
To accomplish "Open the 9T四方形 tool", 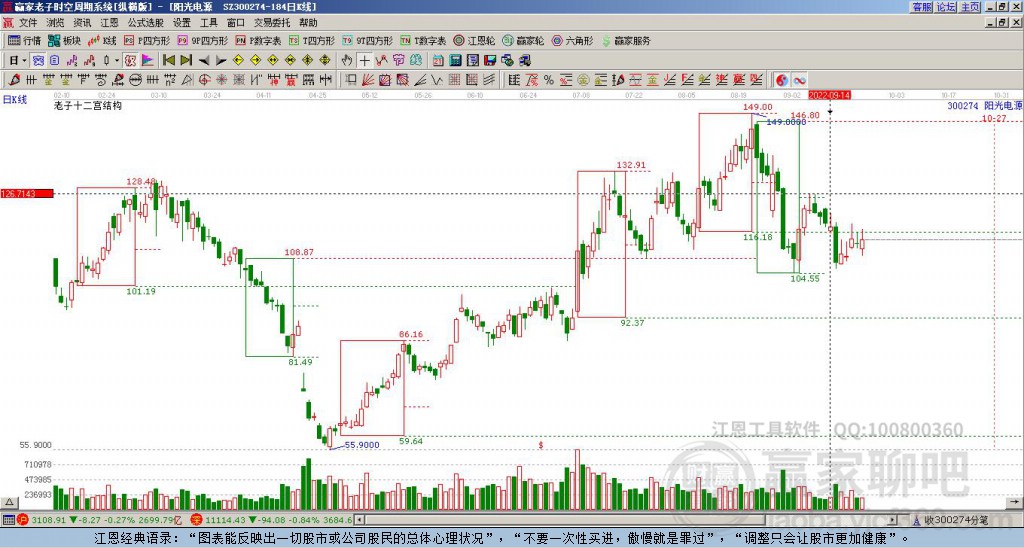I will pyautogui.click(x=368, y=40).
